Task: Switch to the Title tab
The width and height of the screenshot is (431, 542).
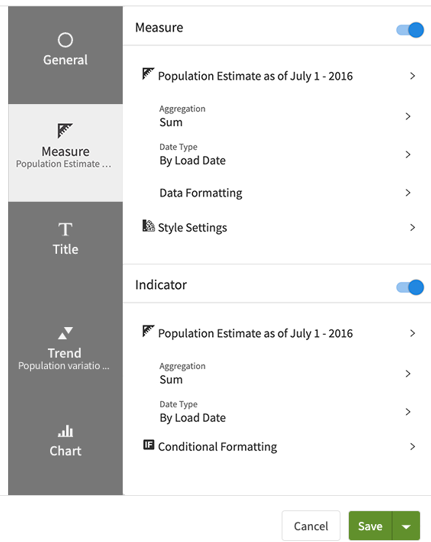Action: pos(65,239)
